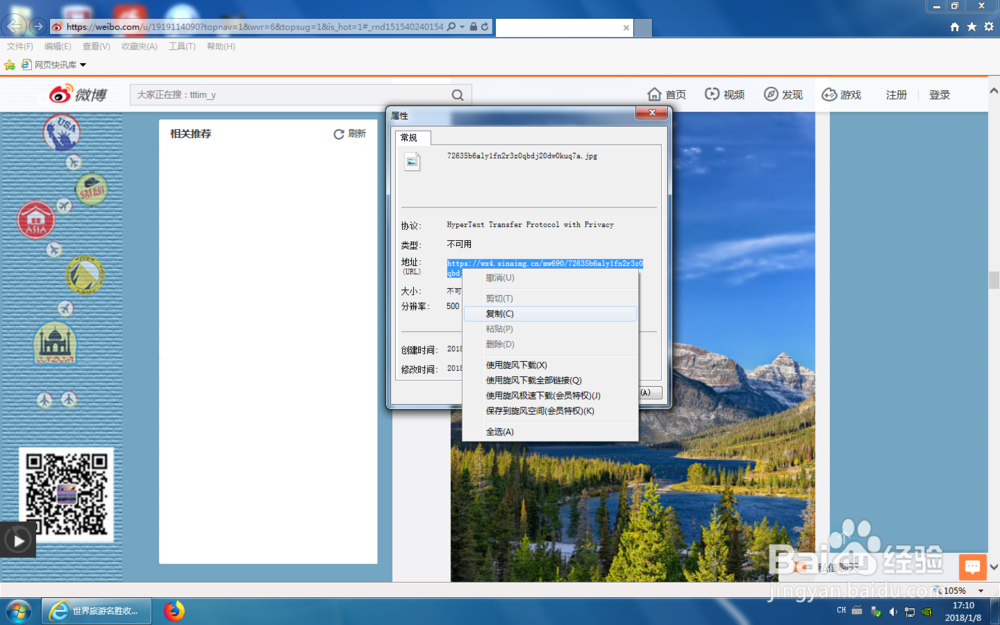Click the Weibo search magnifier button
The image size is (1000, 625).
(x=457, y=95)
